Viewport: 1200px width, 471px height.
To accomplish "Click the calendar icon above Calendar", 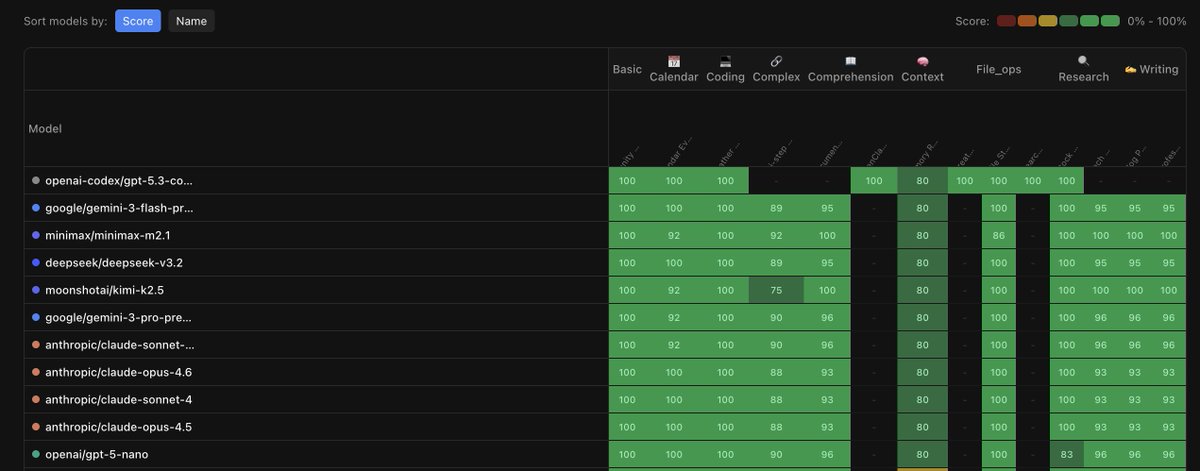I will (x=674, y=62).
